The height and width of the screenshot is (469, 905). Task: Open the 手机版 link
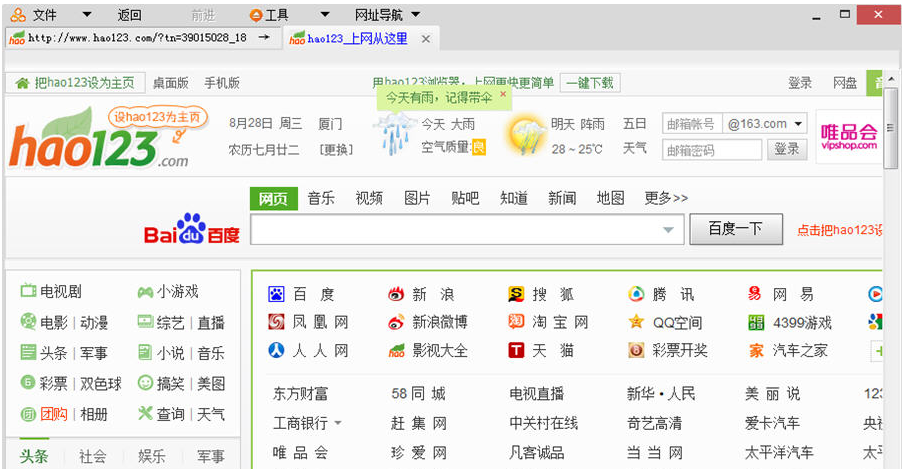tap(222, 83)
